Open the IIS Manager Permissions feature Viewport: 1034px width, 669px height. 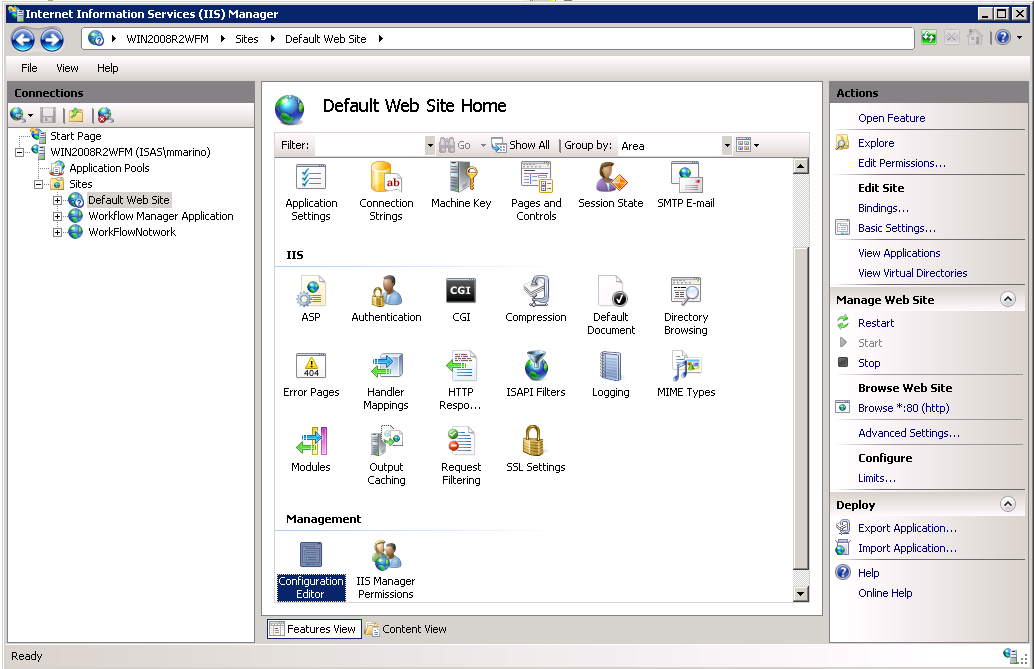pos(386,570)
